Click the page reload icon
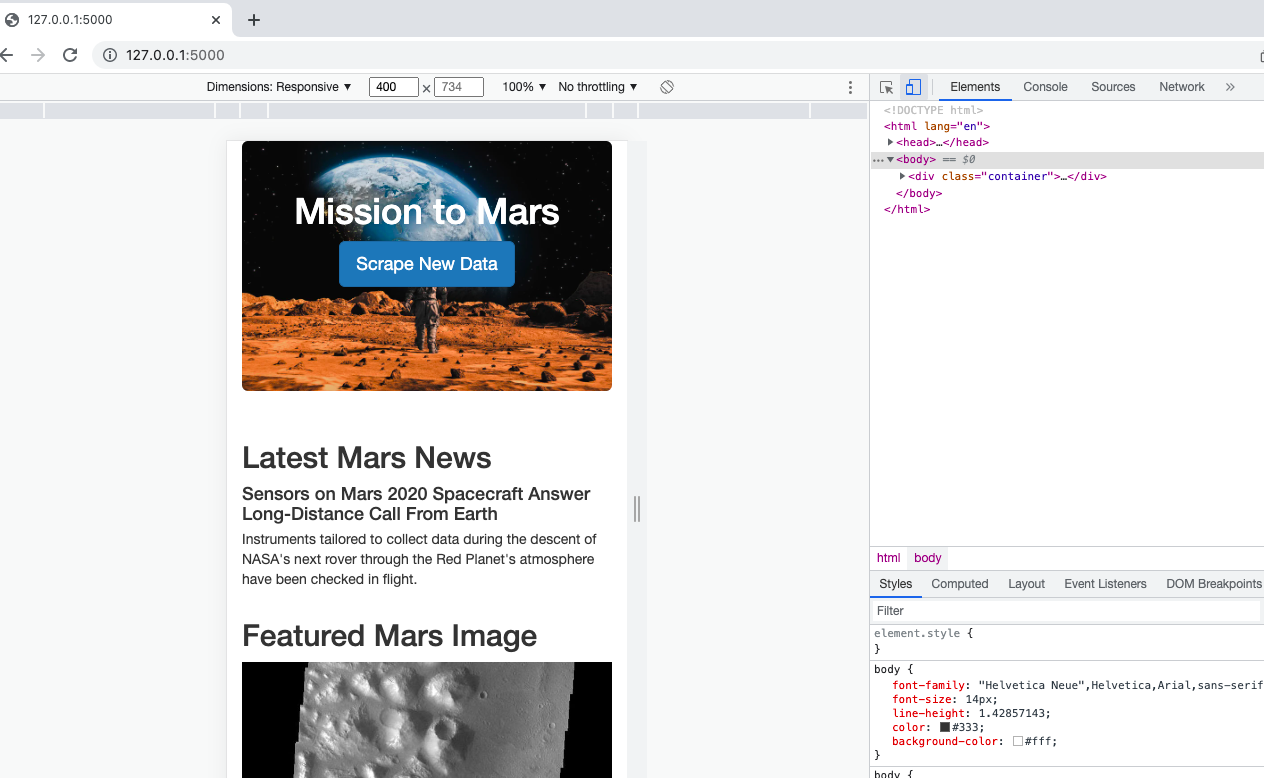The width and height of the screenshot is (1264, 778). (69, 55)
